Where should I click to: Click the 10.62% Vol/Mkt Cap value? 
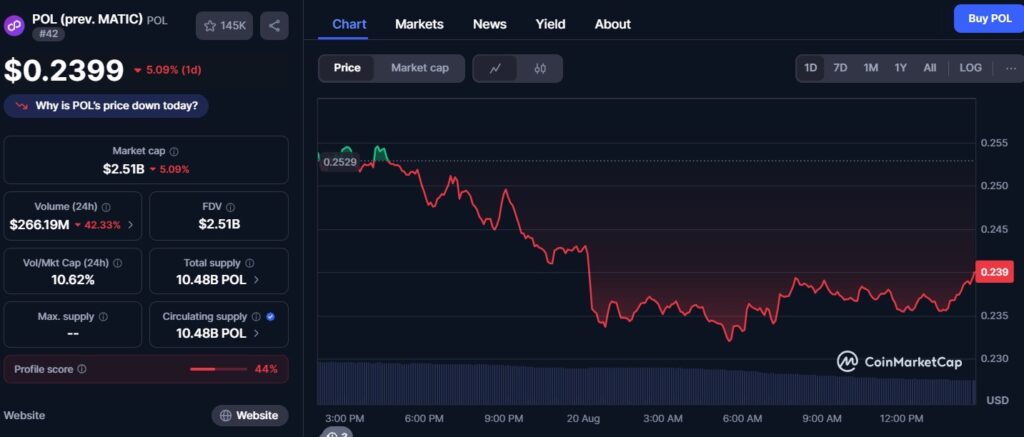click(x=72, y=280)
